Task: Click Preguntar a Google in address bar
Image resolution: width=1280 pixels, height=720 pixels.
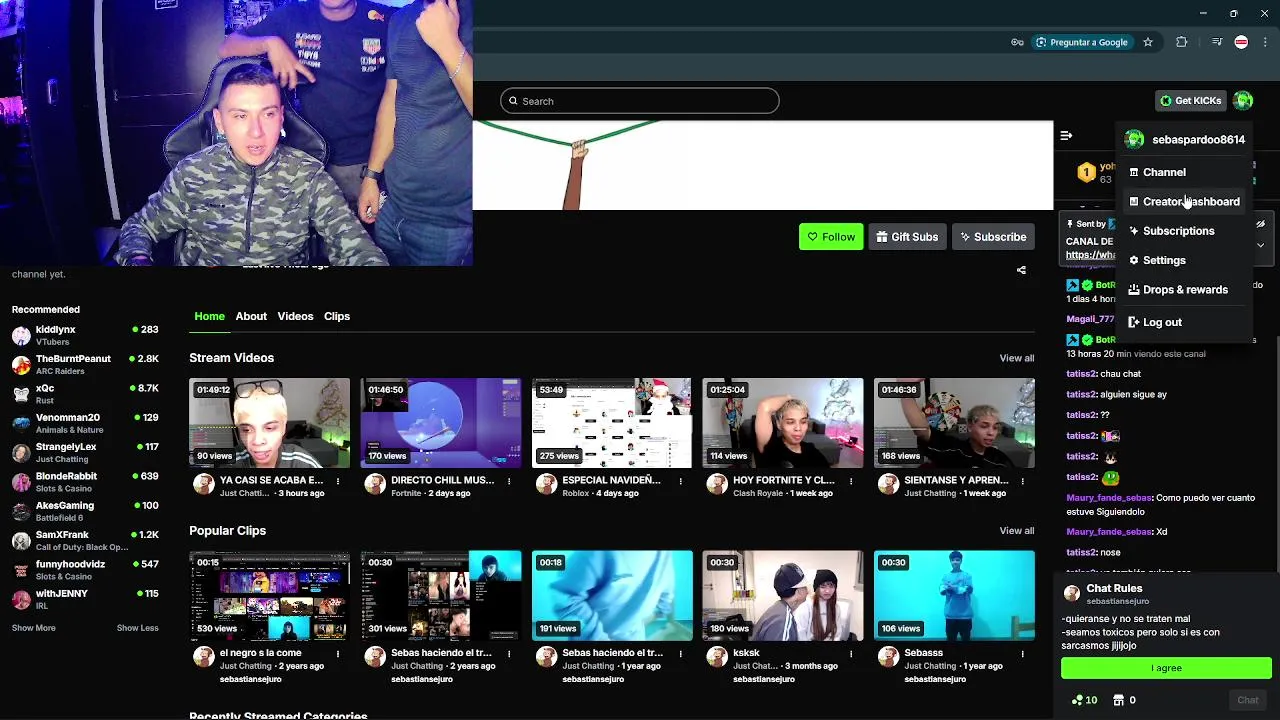Action: pos(1081,42)
